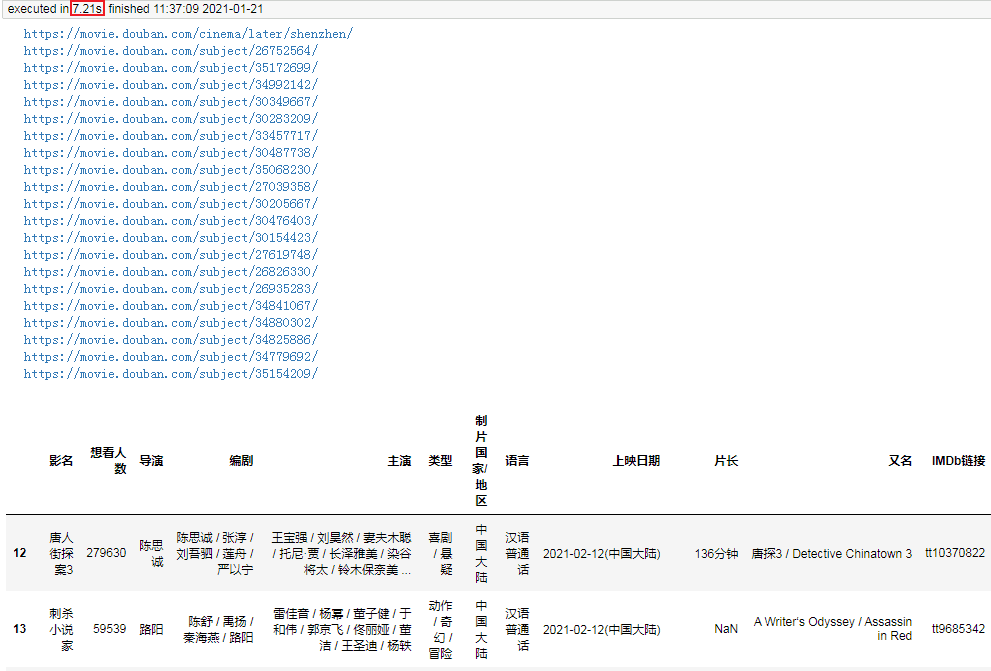Open the subject/35172699 link
This screenshot has width=991, height=671.
click(x=171, y=68)
